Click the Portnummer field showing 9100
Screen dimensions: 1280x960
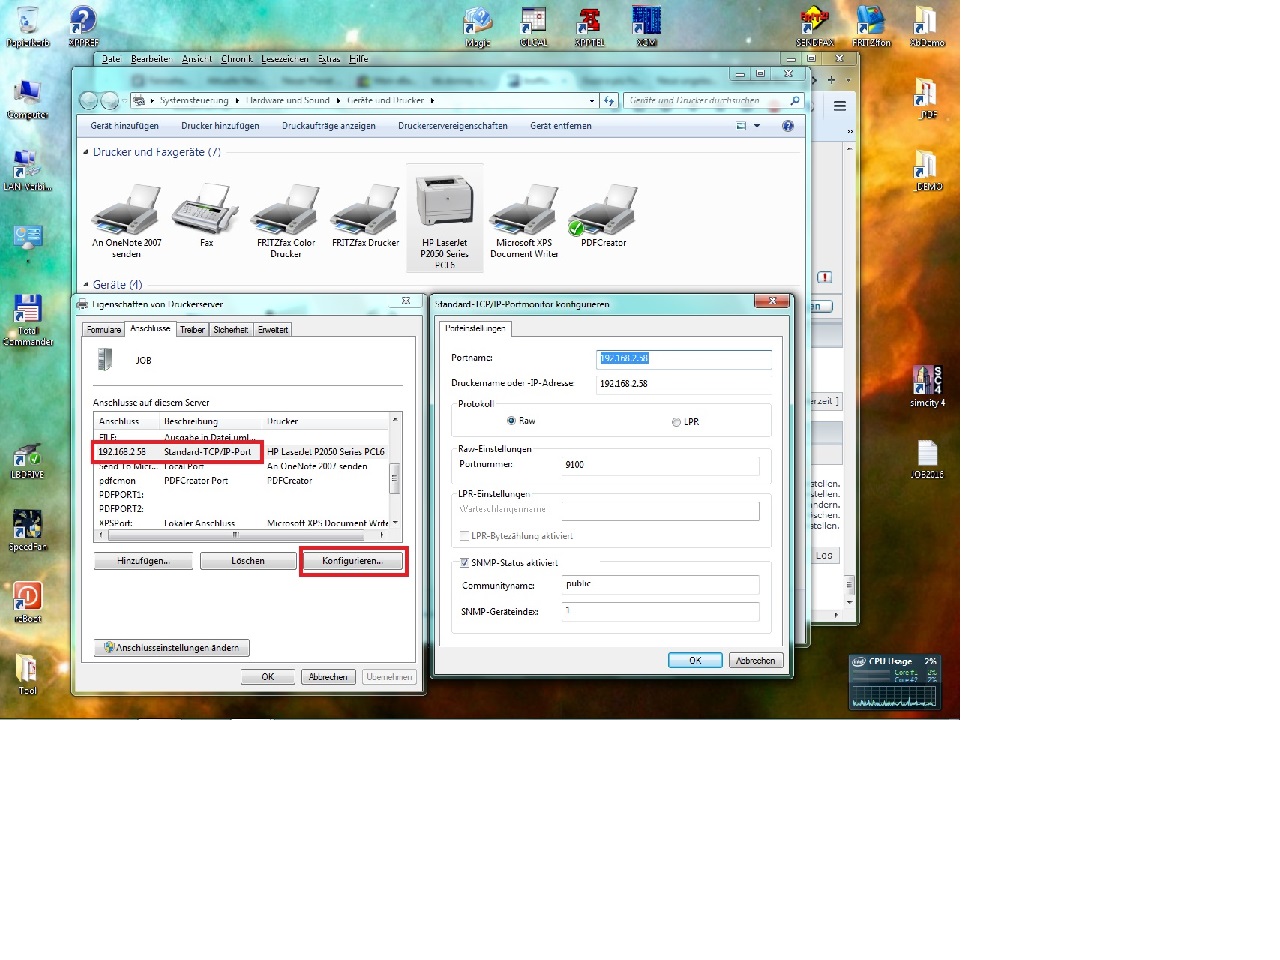tap(660, 465)
